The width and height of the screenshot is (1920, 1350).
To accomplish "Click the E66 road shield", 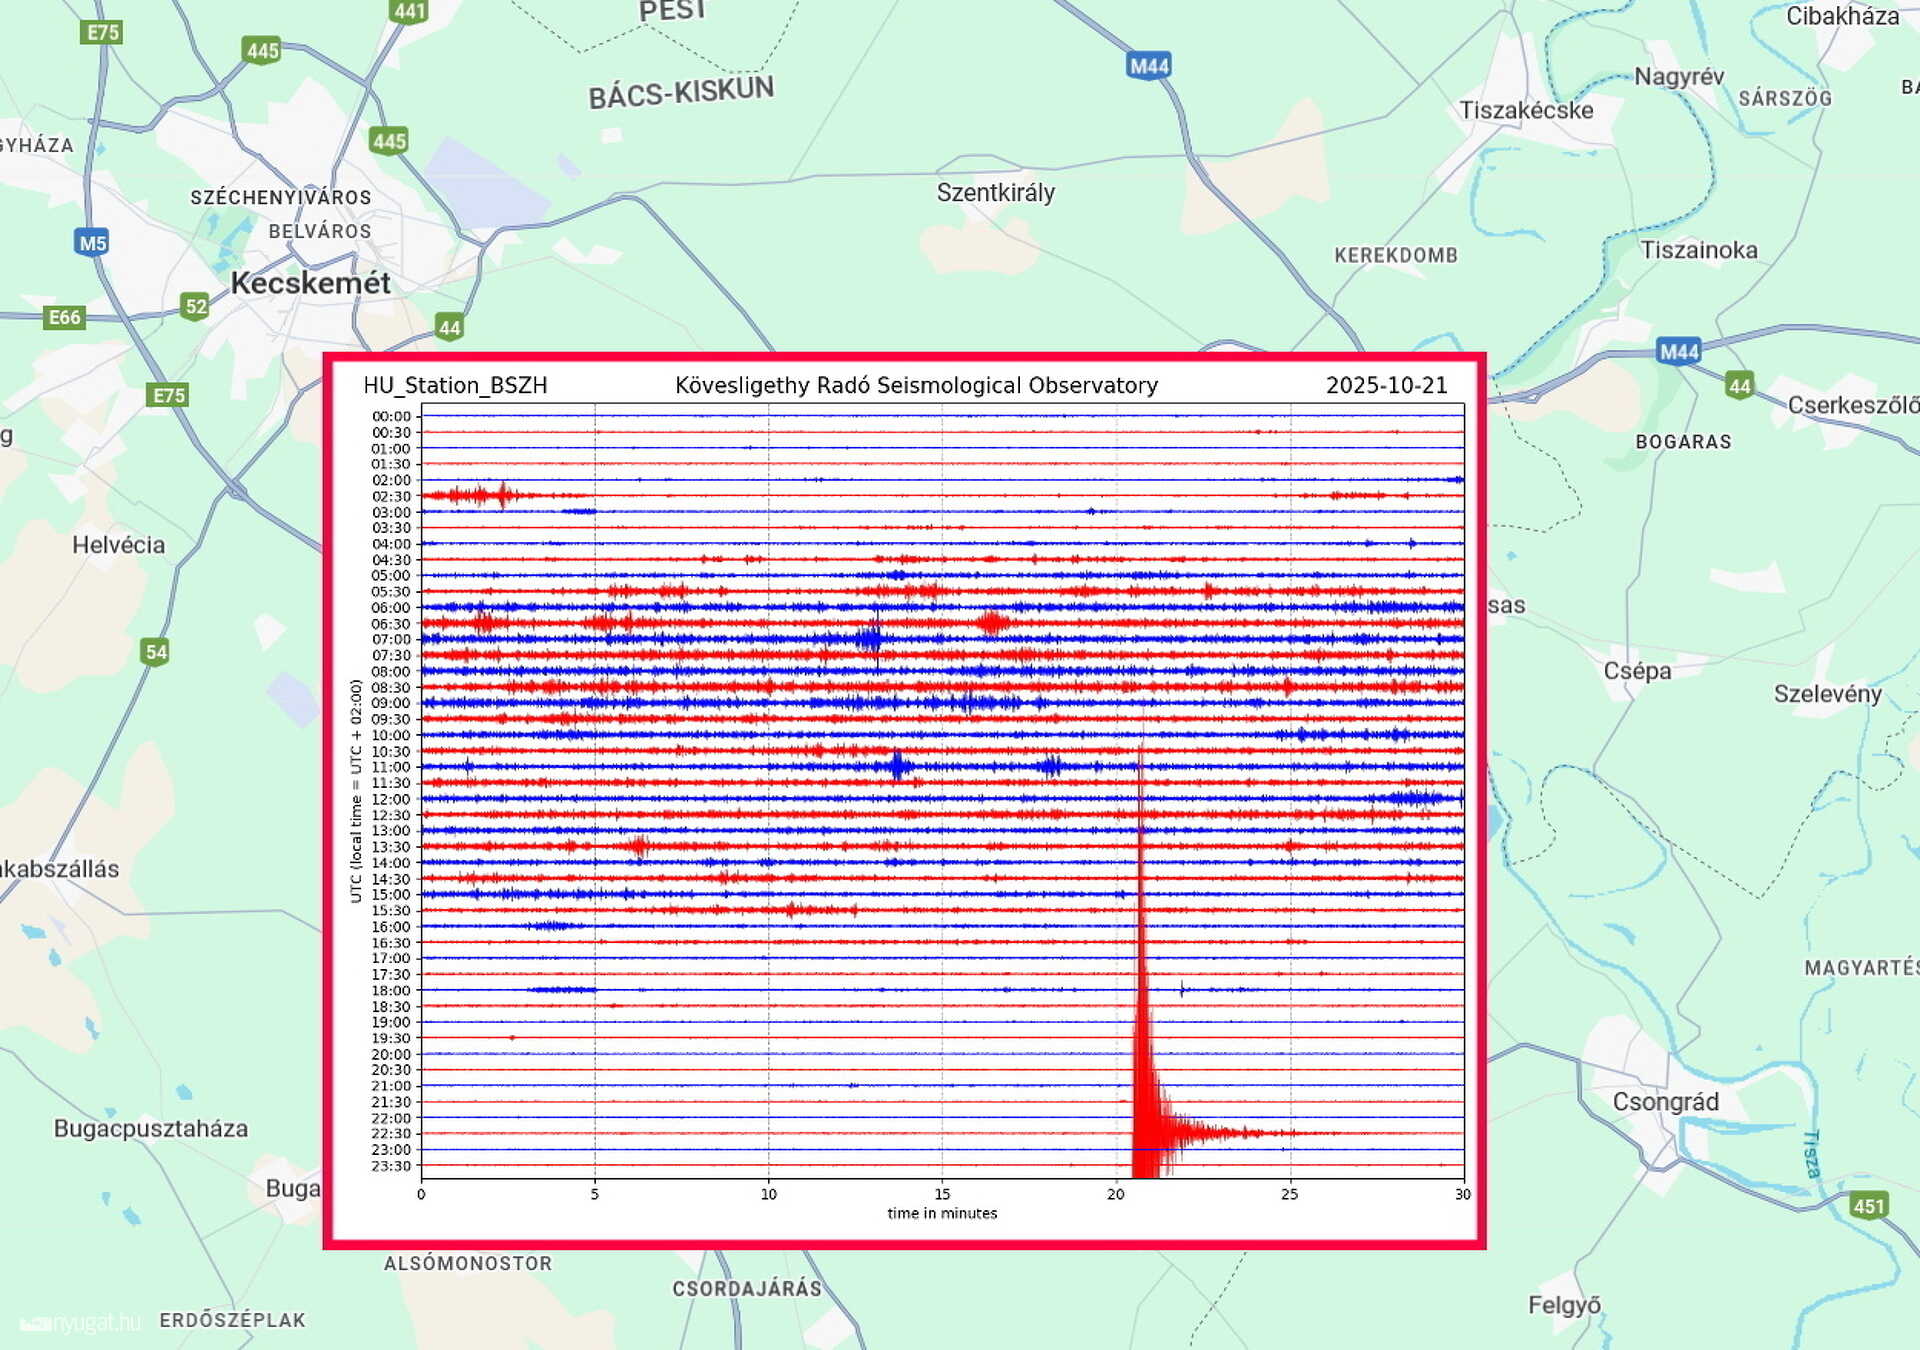I will [x=65, y=318].
